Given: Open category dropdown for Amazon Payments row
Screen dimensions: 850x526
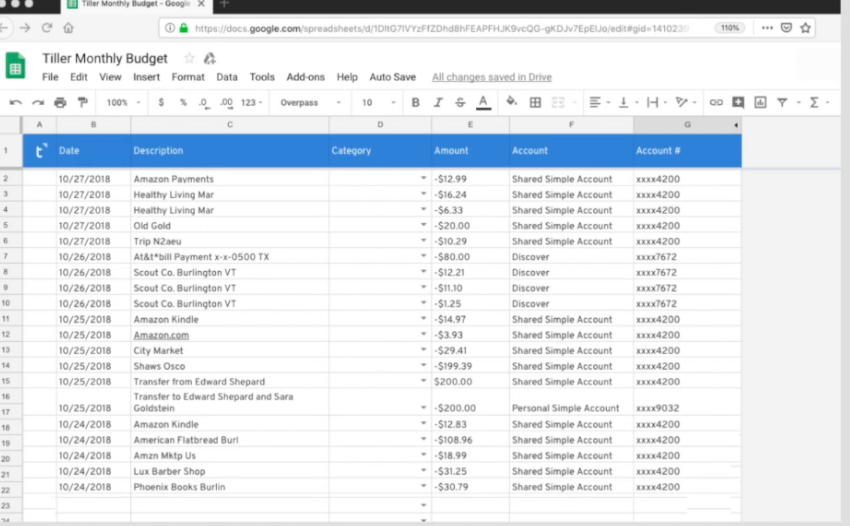Looking at the screenshot, I should [x=423, y=178].
